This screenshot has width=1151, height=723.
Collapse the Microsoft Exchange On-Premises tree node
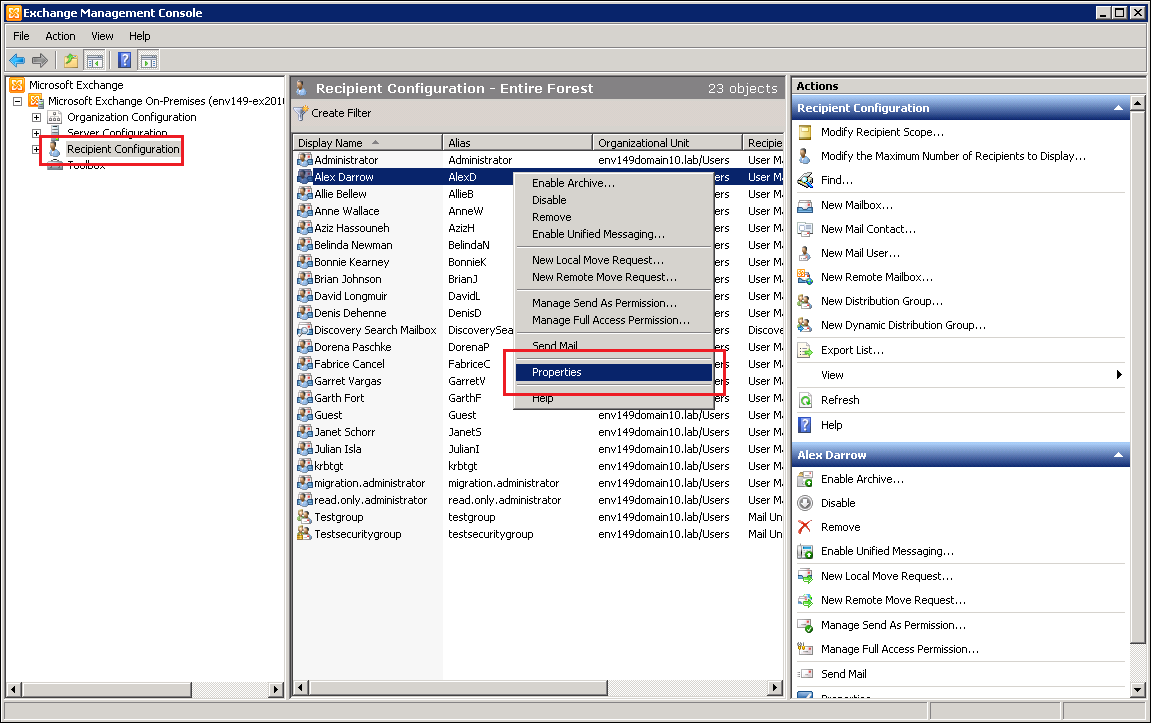[18, 101]
